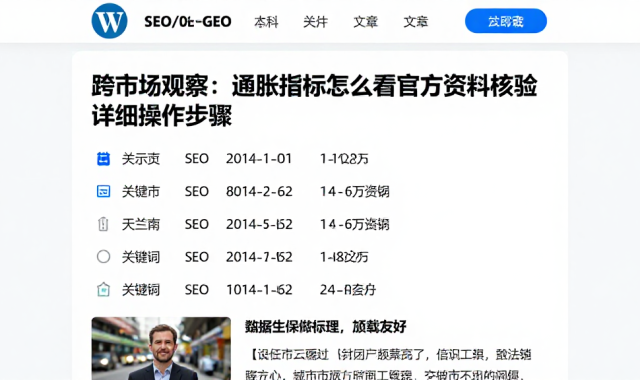Click SEO label in the 8014-2-62 row

pyautogui.click(x=197, y=191)
